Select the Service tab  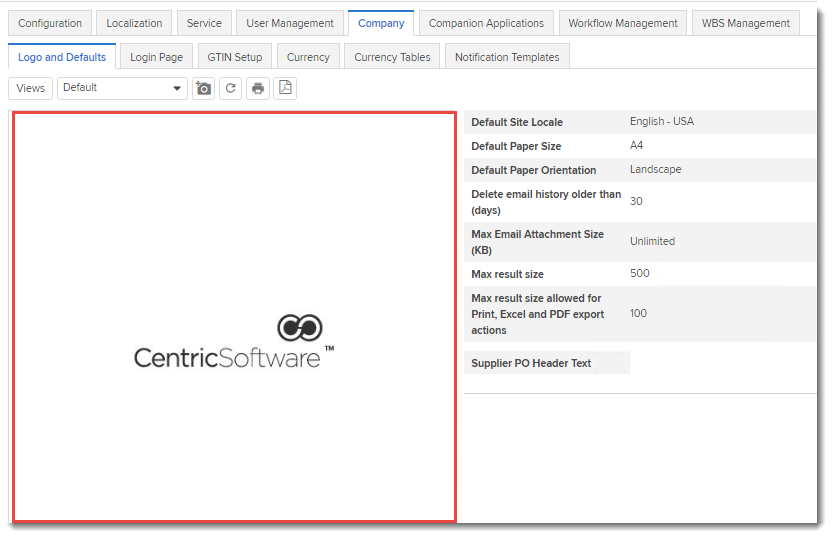(204, 23)
